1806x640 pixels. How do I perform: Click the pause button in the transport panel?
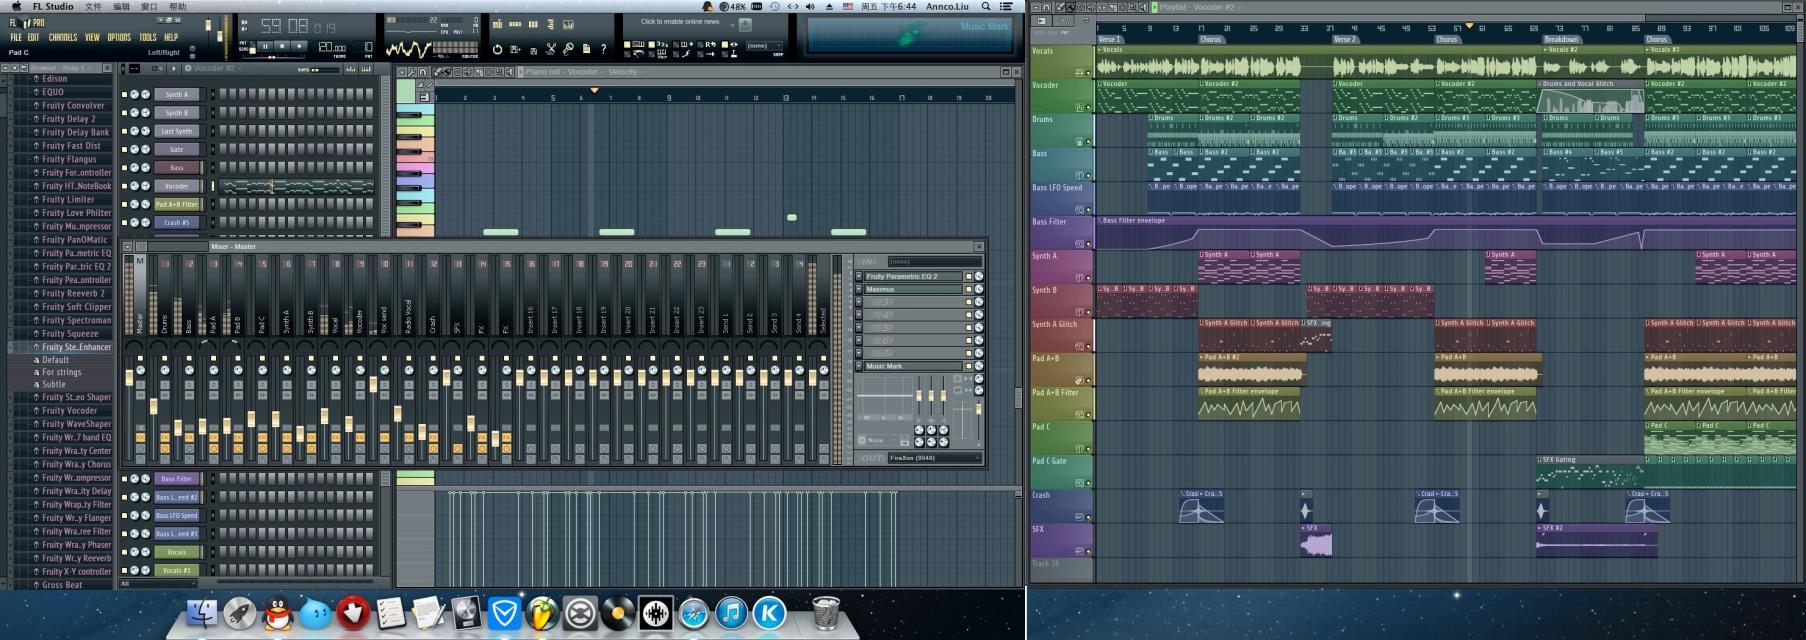coord(266,46)
